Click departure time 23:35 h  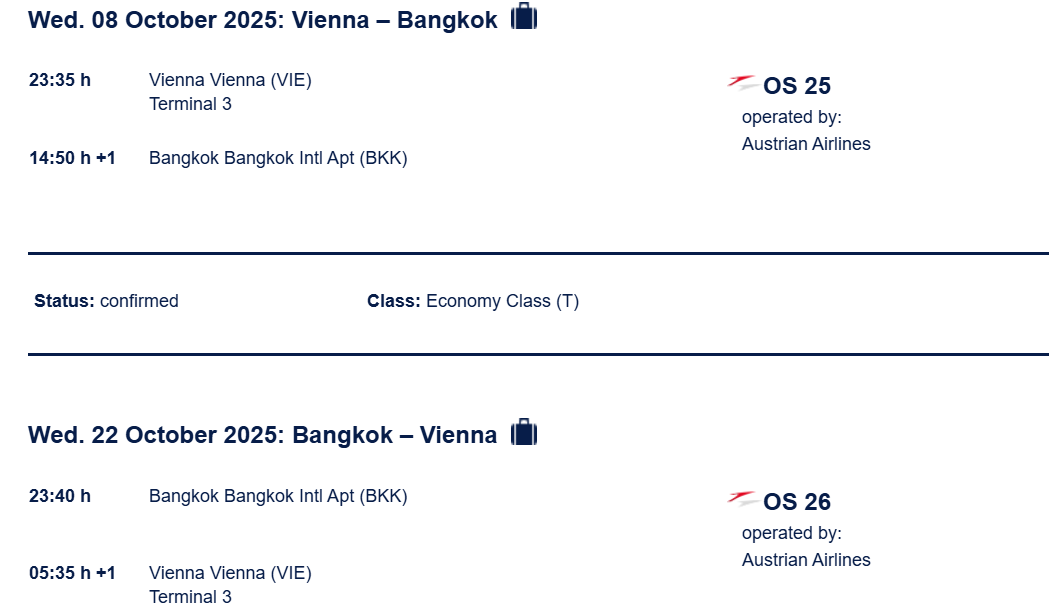(x=60, y=80)
